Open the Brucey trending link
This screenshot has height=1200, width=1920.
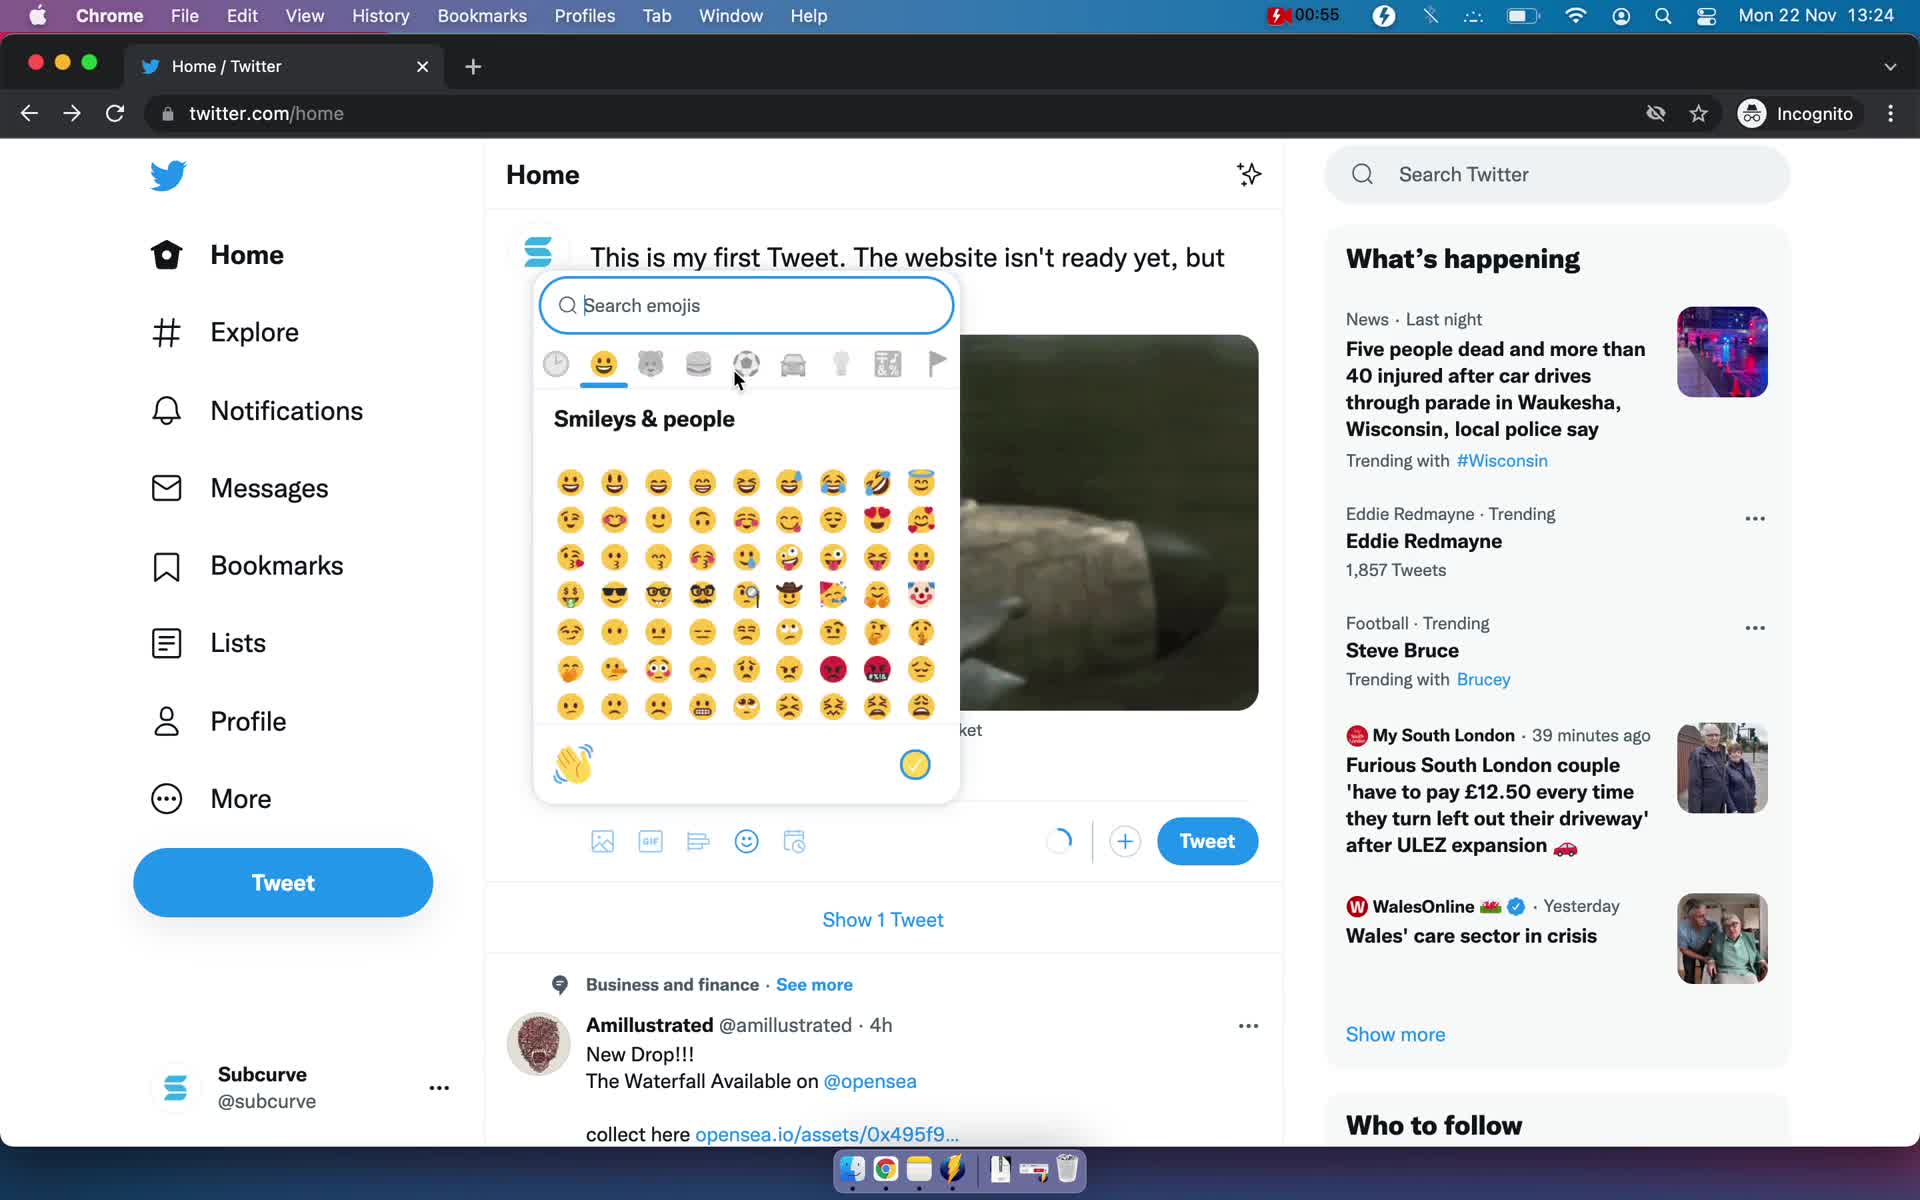coord(1483,680)
